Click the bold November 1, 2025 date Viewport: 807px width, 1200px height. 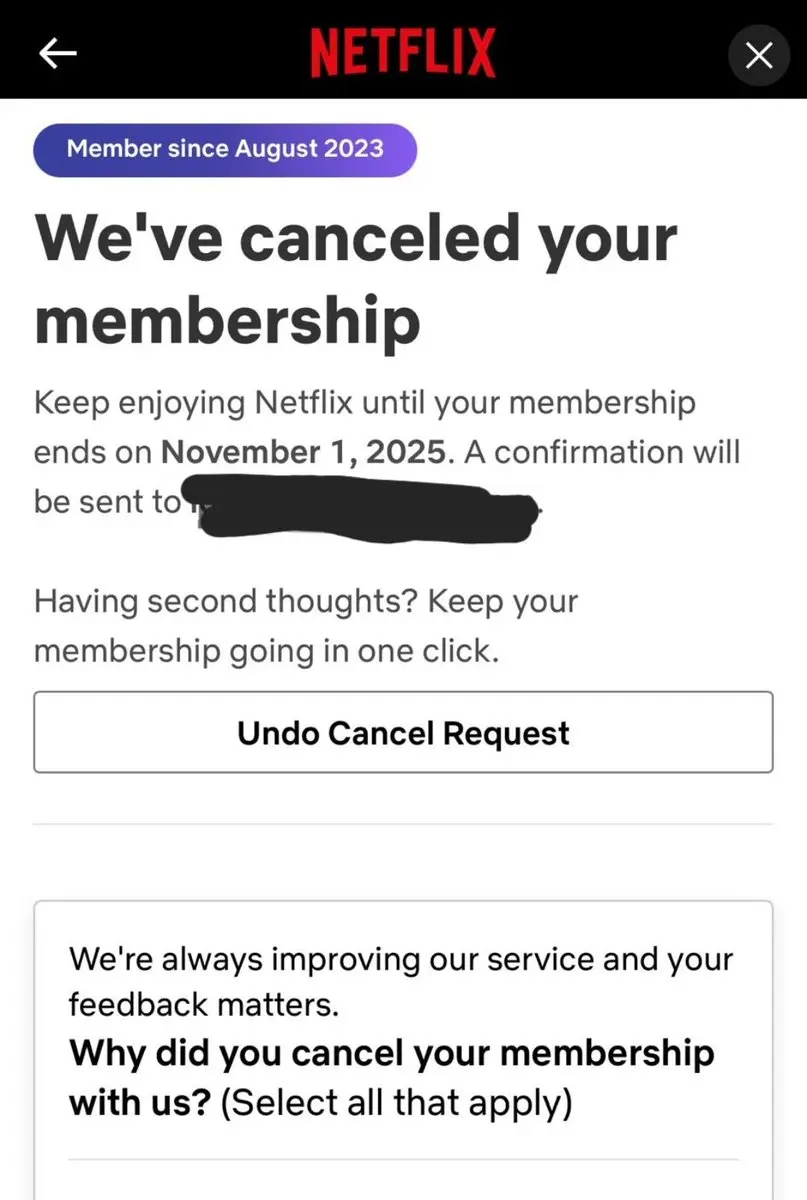pyautogui.click(x=302, y=452)
